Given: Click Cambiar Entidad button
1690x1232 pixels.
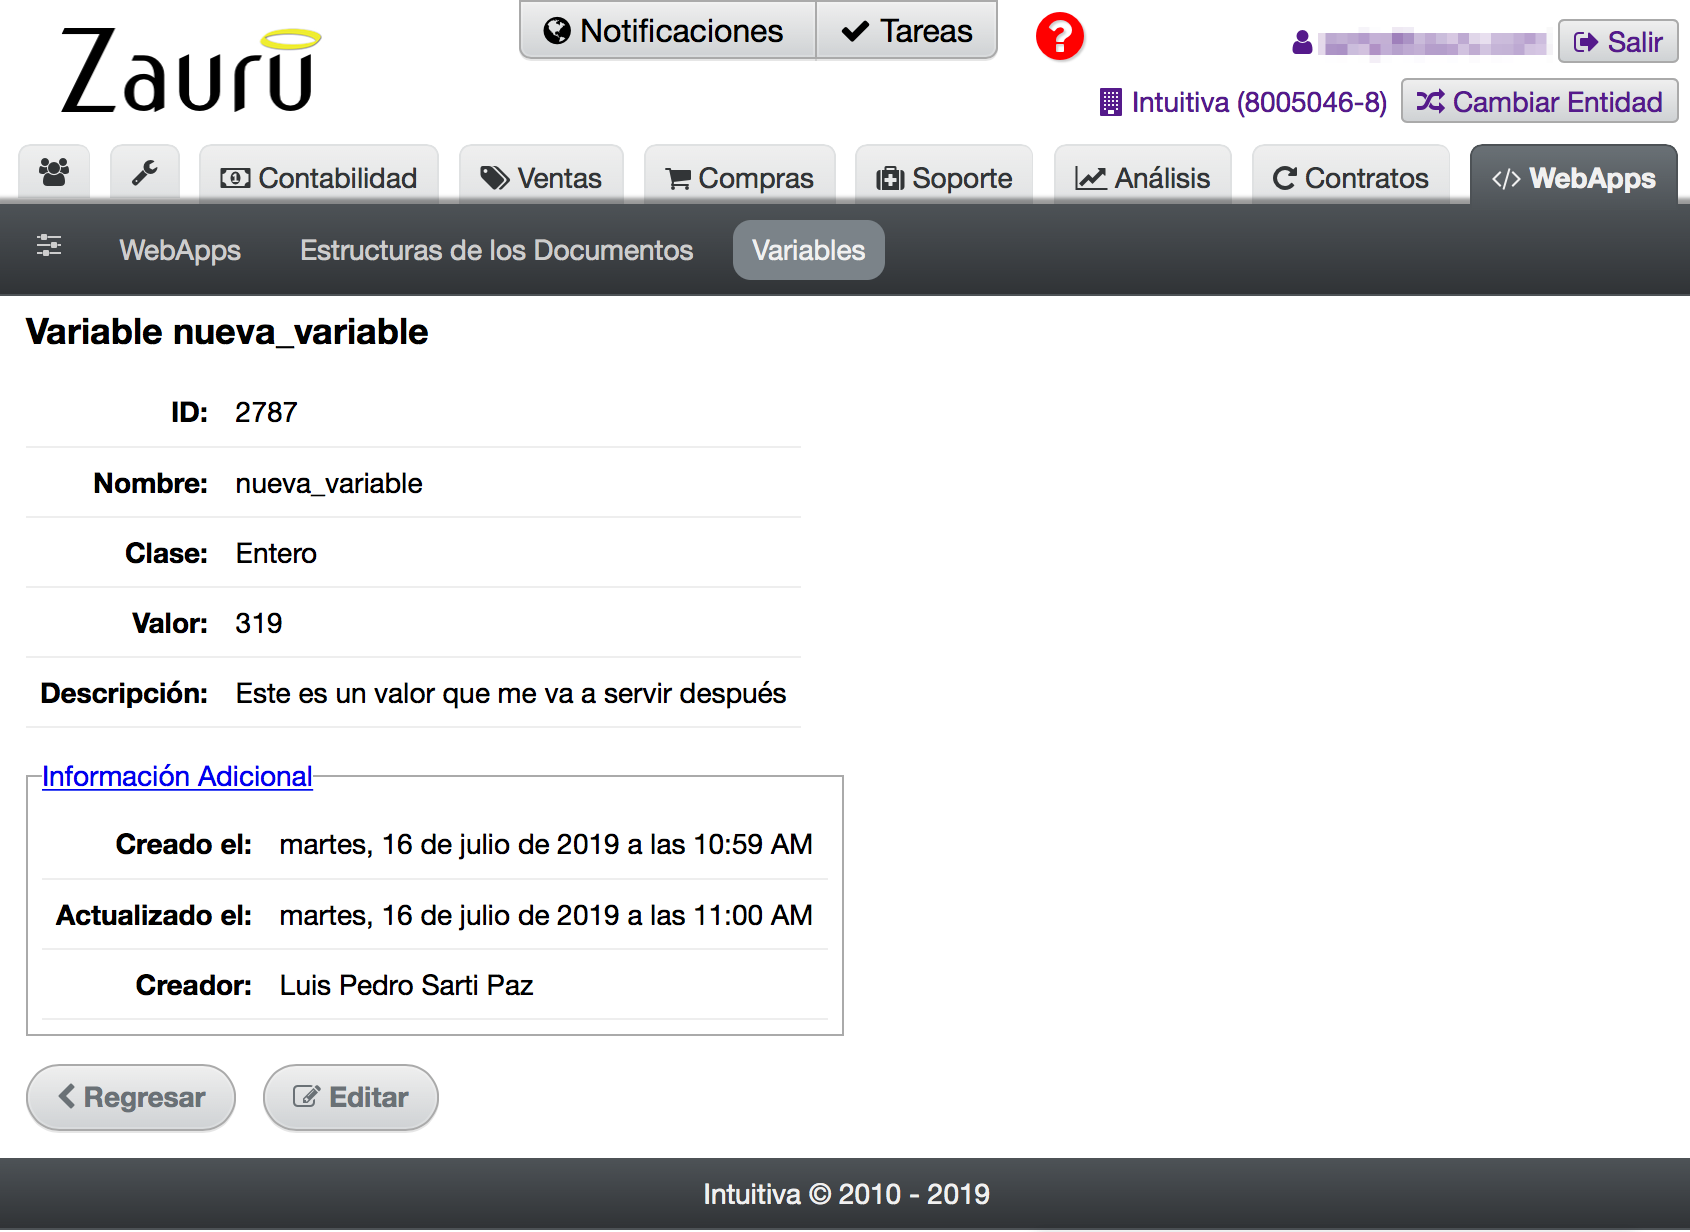Looking at the screenshot, I should coord(1540,102).
